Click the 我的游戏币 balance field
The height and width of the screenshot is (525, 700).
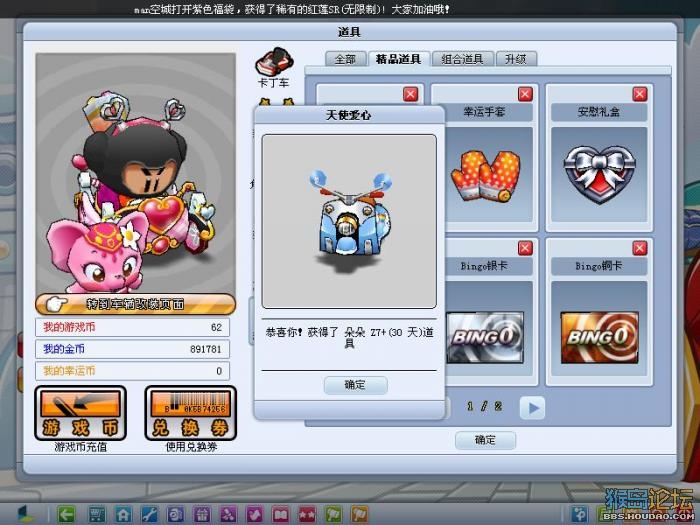click(133, 327)
